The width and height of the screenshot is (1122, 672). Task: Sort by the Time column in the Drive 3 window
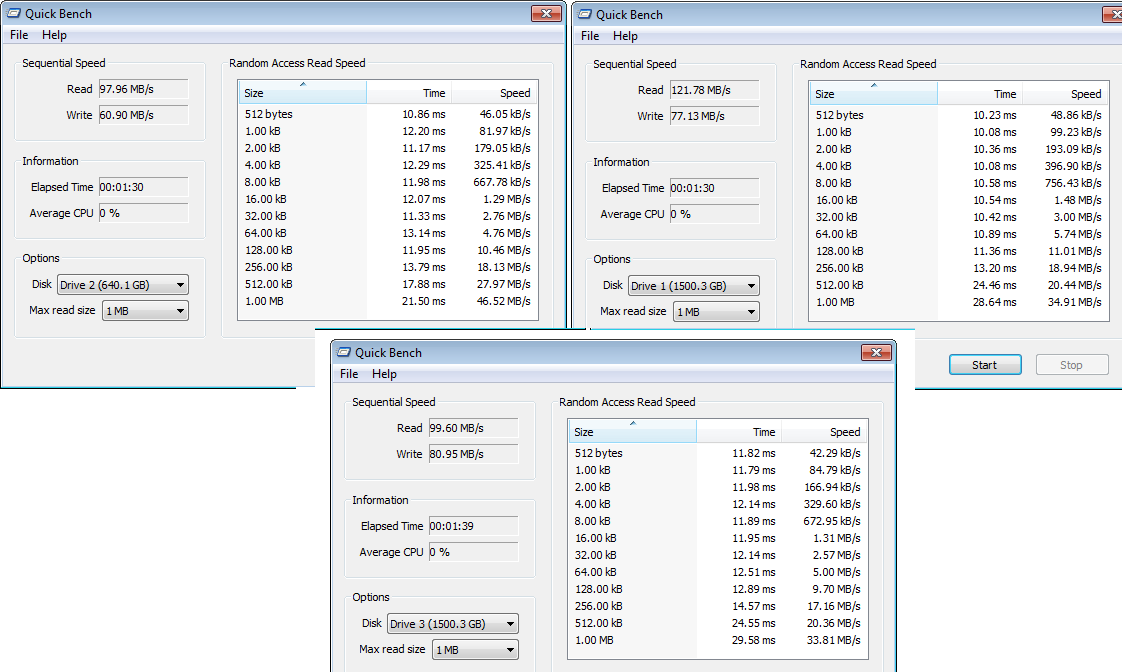[738, 432]
